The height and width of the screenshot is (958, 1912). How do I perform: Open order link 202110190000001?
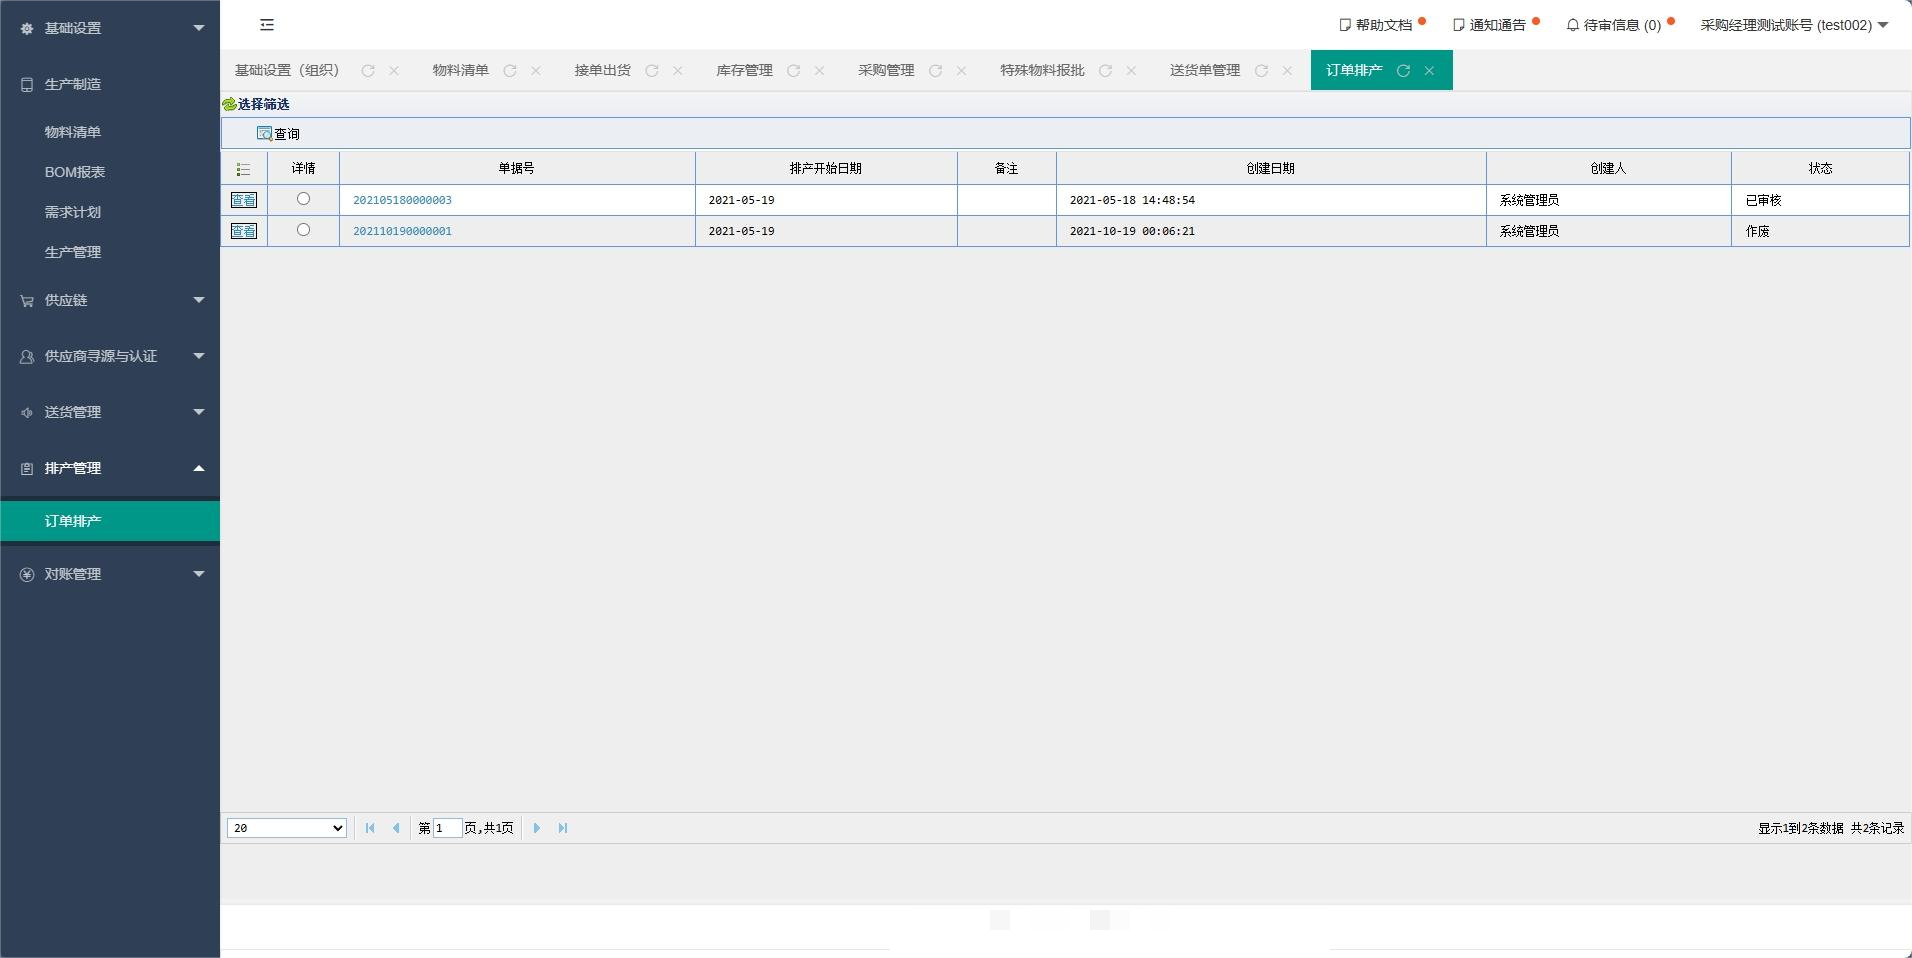coord(402,231)
